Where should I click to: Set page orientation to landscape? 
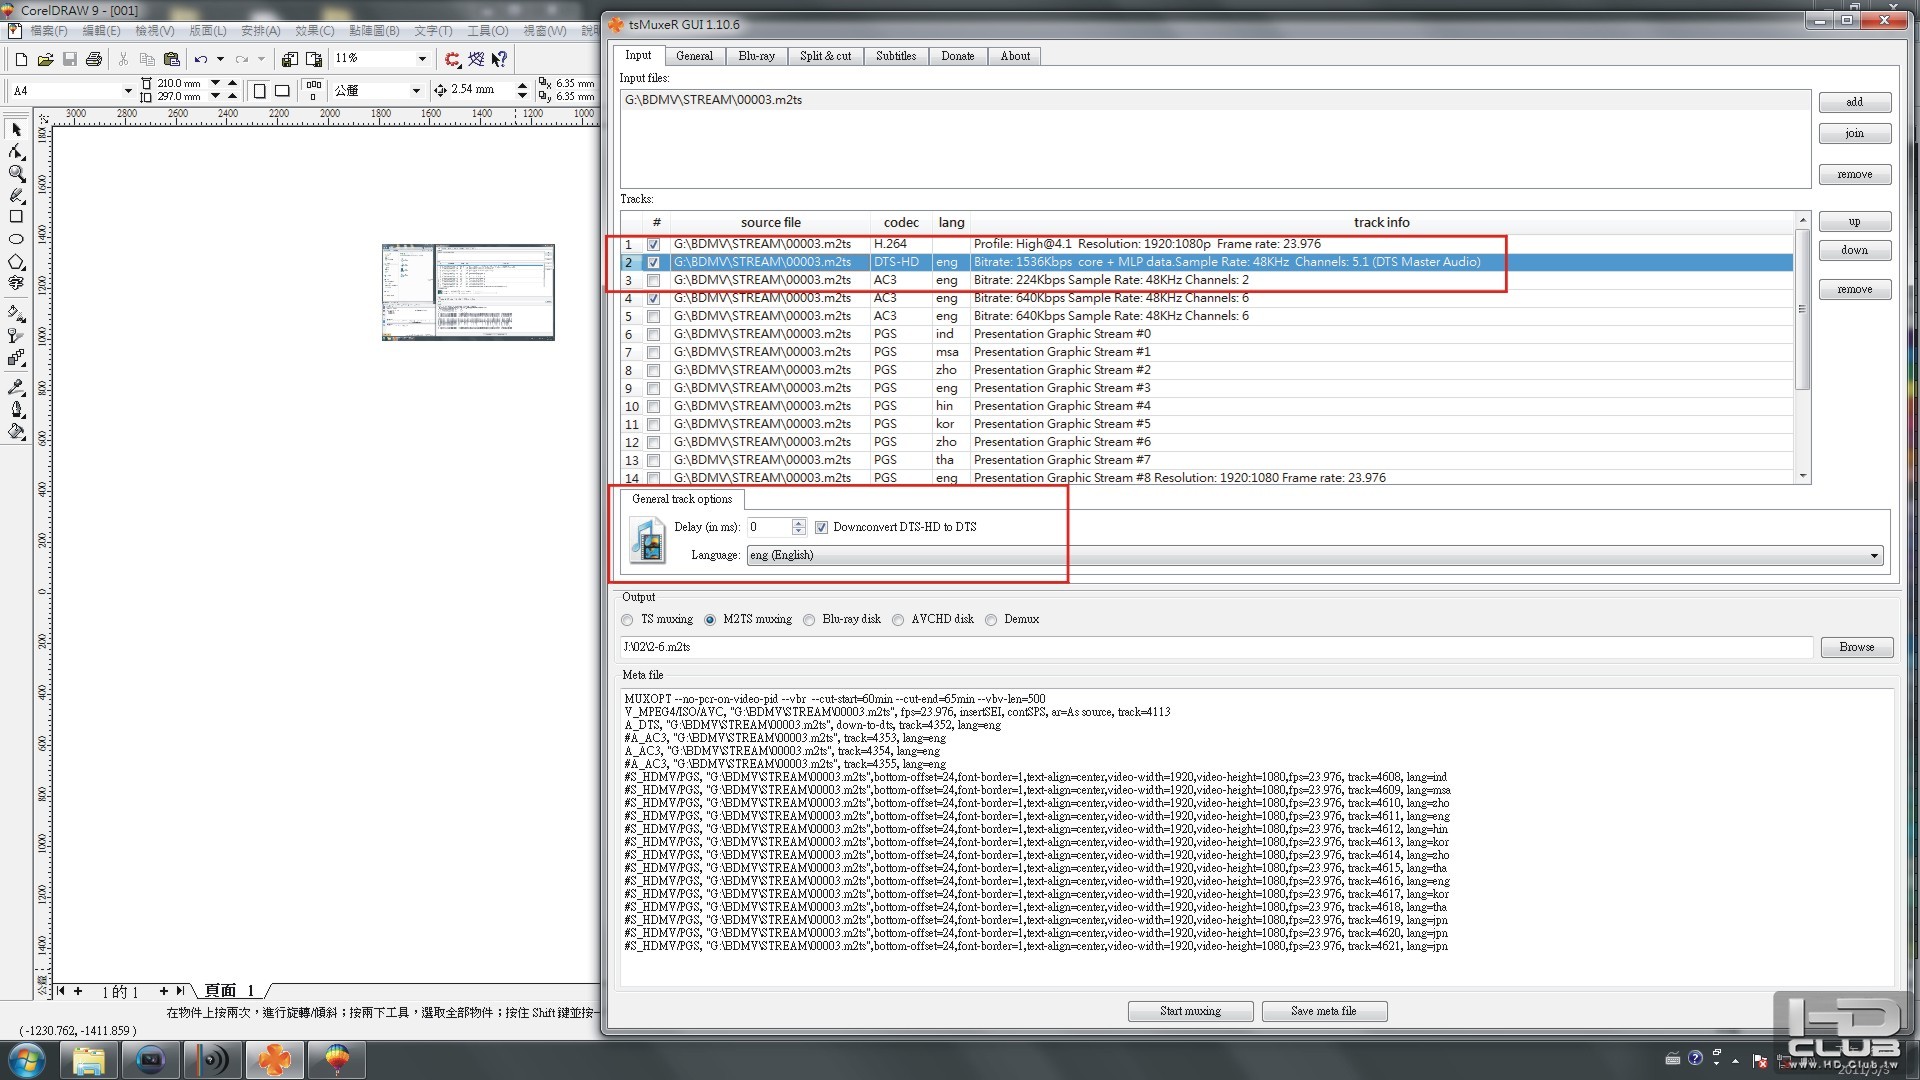(x=283, y=91)
